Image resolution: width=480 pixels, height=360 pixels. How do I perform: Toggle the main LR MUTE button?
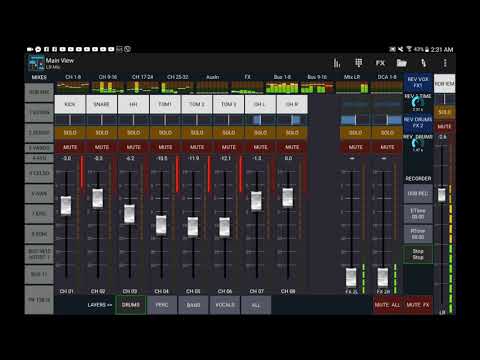click(444, 127)
